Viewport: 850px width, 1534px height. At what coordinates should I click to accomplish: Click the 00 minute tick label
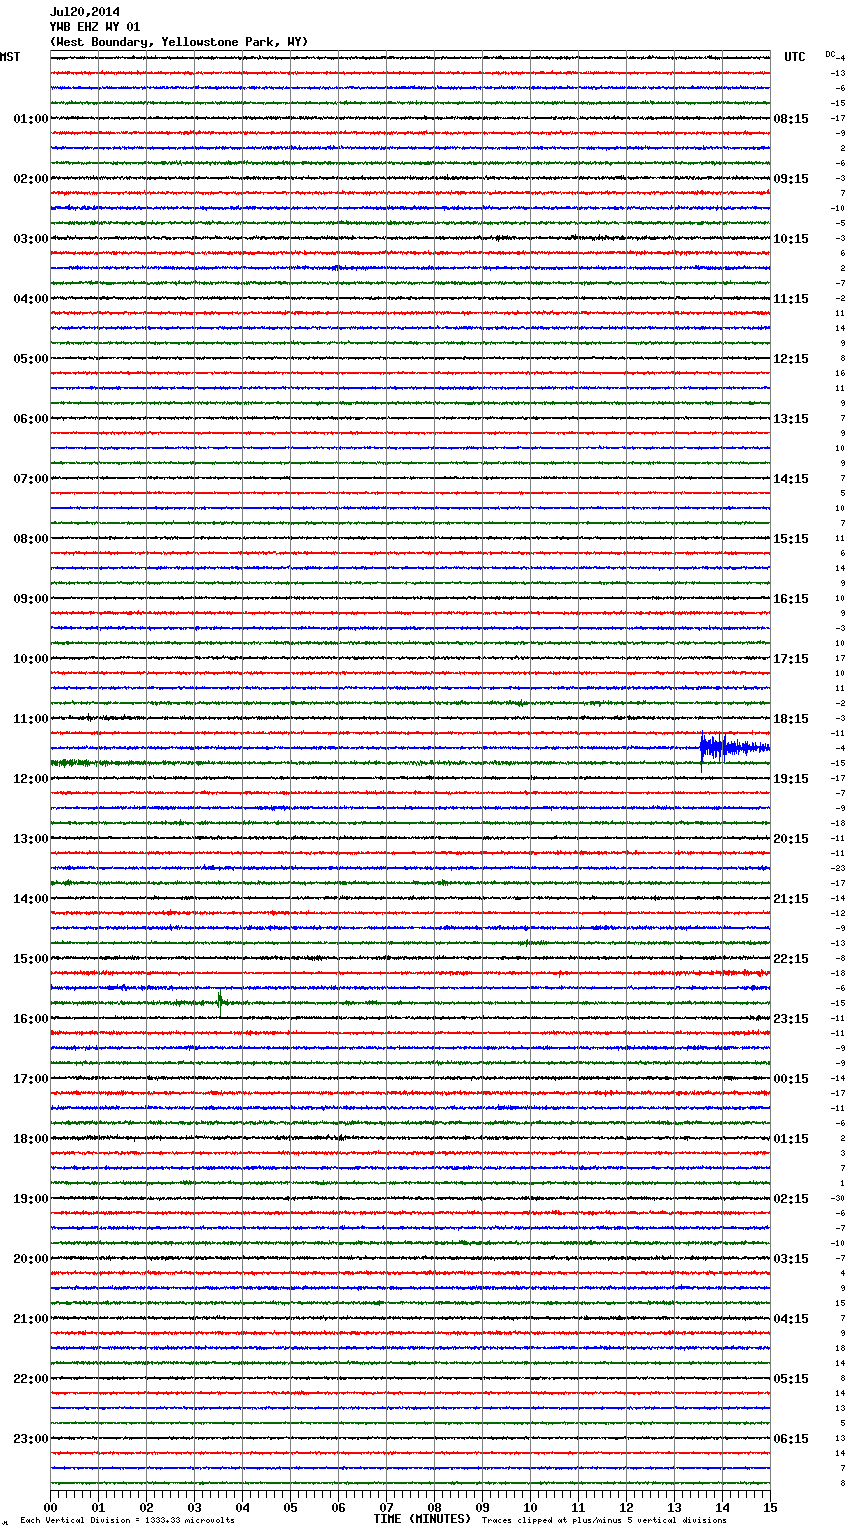[51, 1507]
